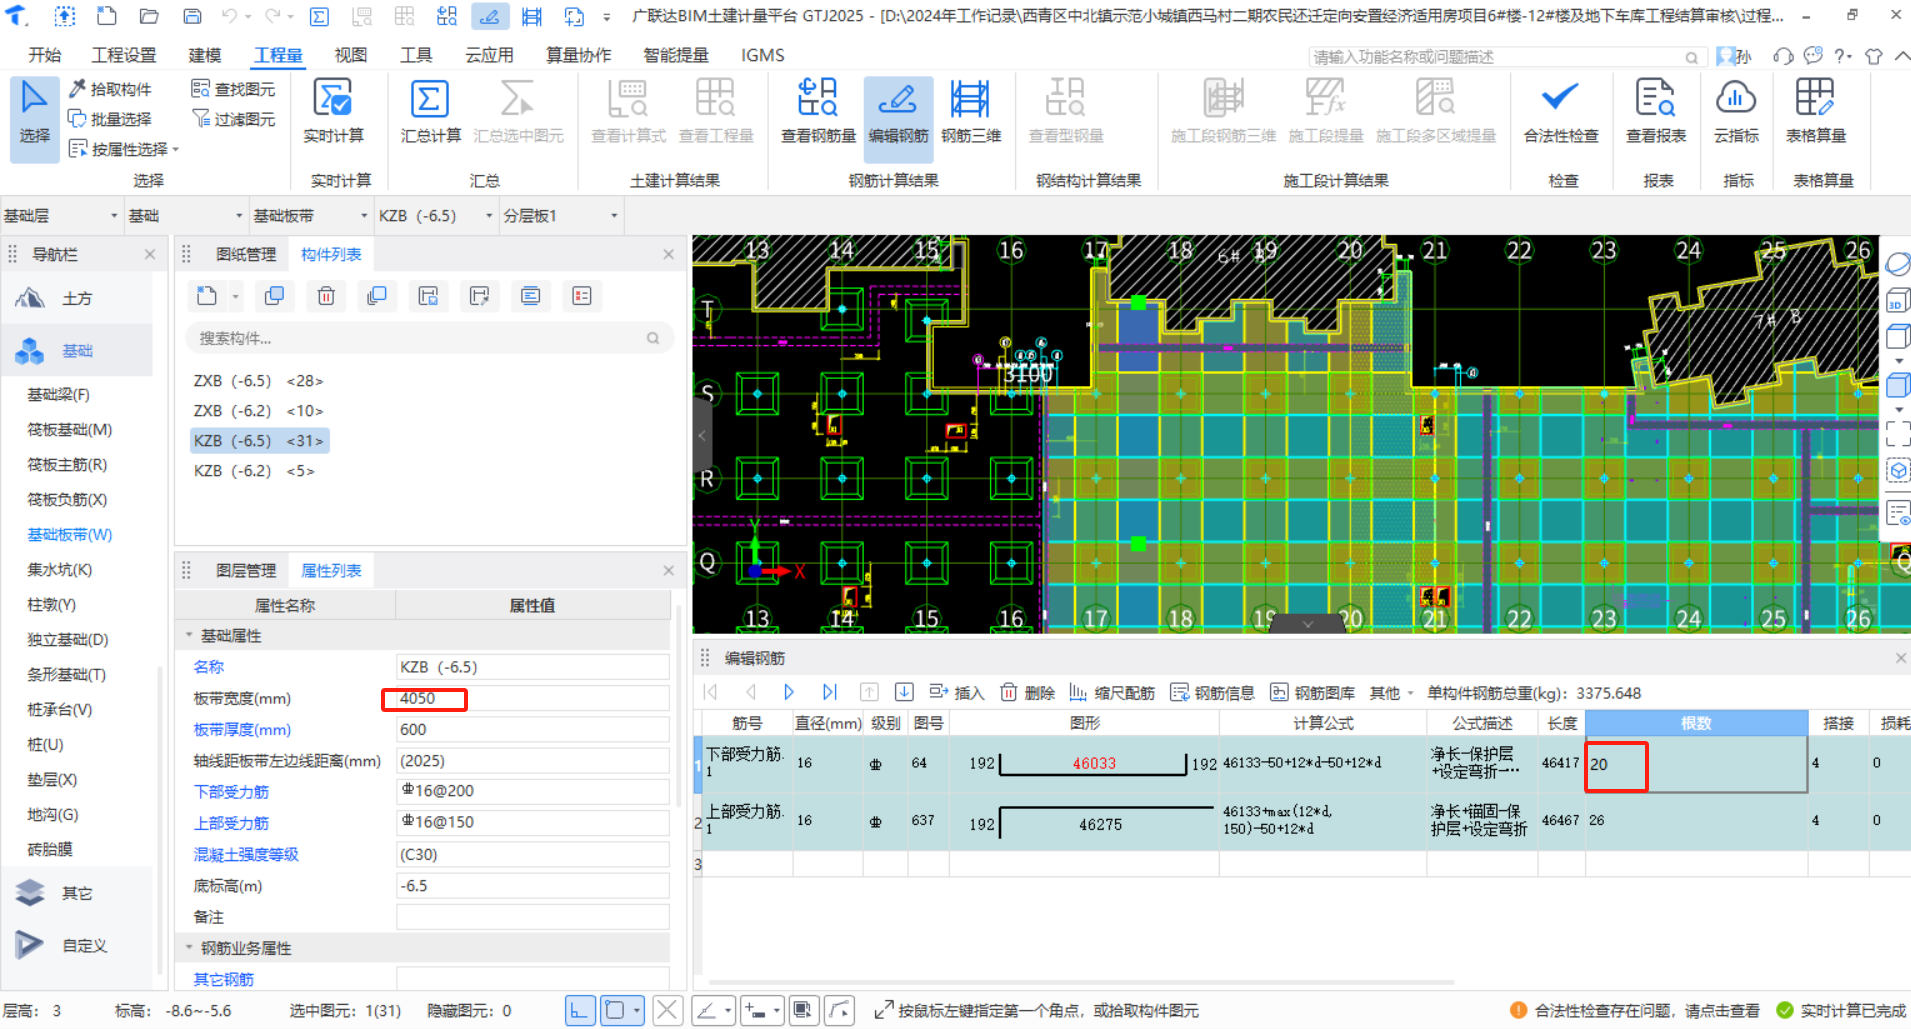1911x1029 pixels.
Task: Click the save icon in title toolbar
Action: pos(192,16)
